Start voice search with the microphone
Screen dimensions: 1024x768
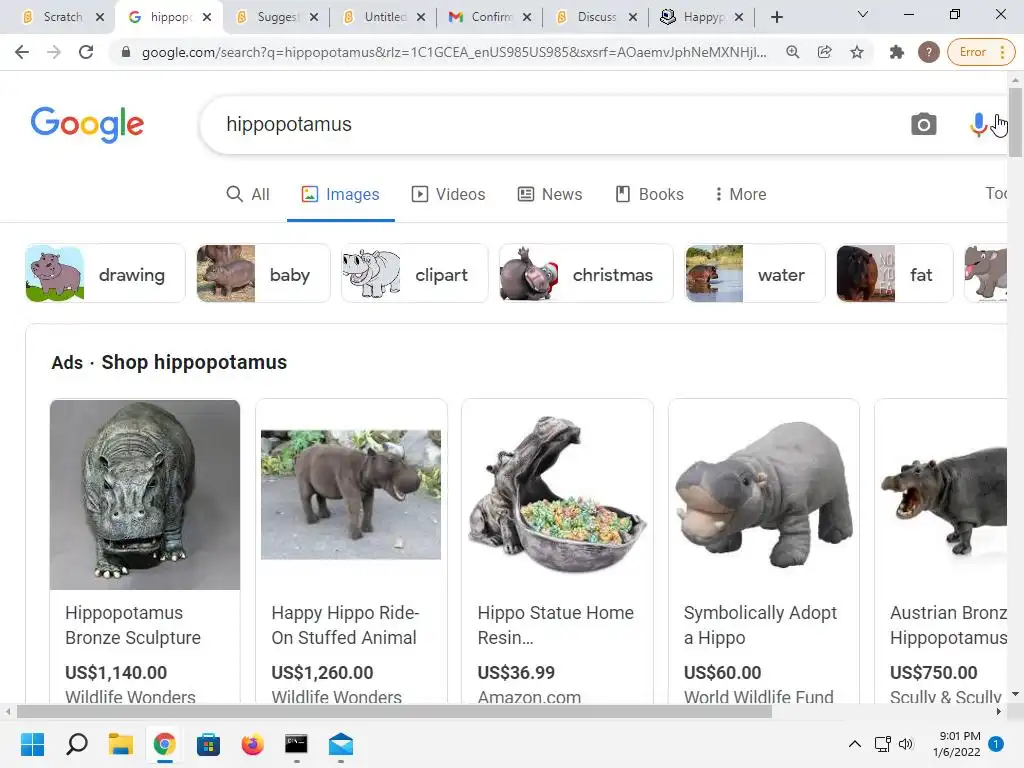[978, 124]
